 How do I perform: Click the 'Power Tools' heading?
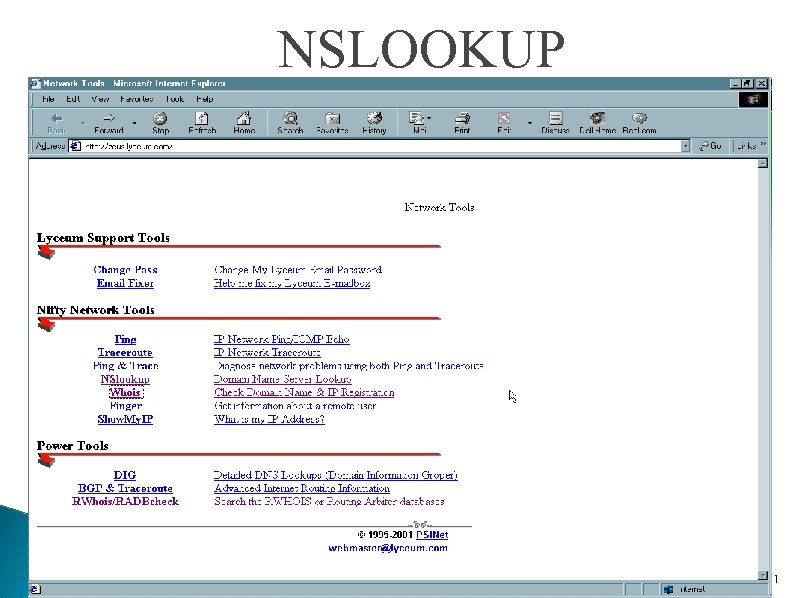[x=72, y=446]
